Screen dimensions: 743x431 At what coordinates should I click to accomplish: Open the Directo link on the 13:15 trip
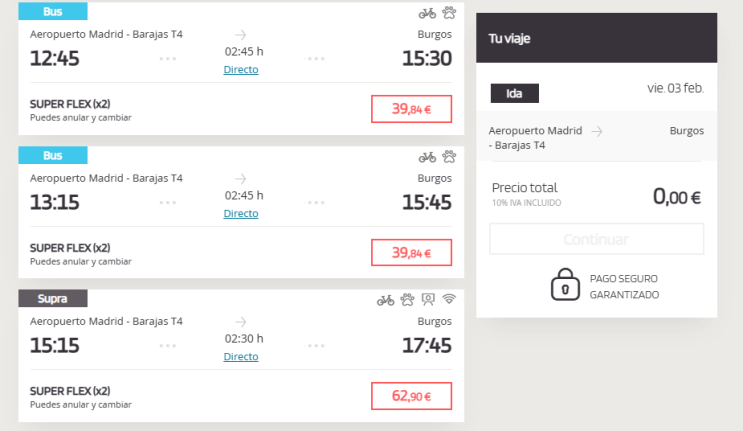tap(241, 213)
